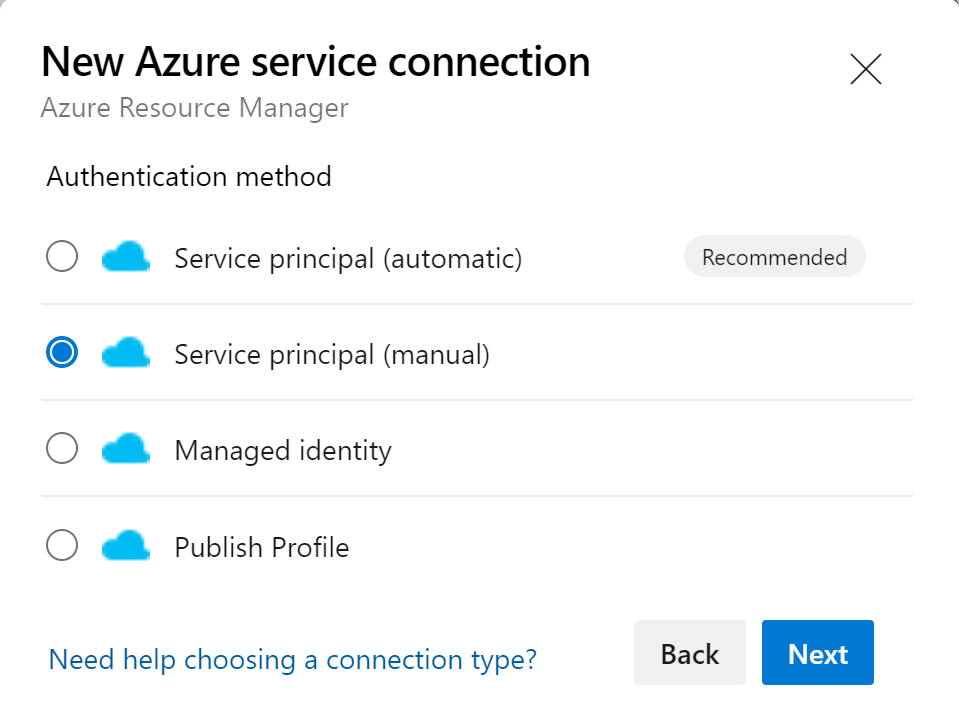Close the New Azure service connection dialog

[x=865, y=69]
